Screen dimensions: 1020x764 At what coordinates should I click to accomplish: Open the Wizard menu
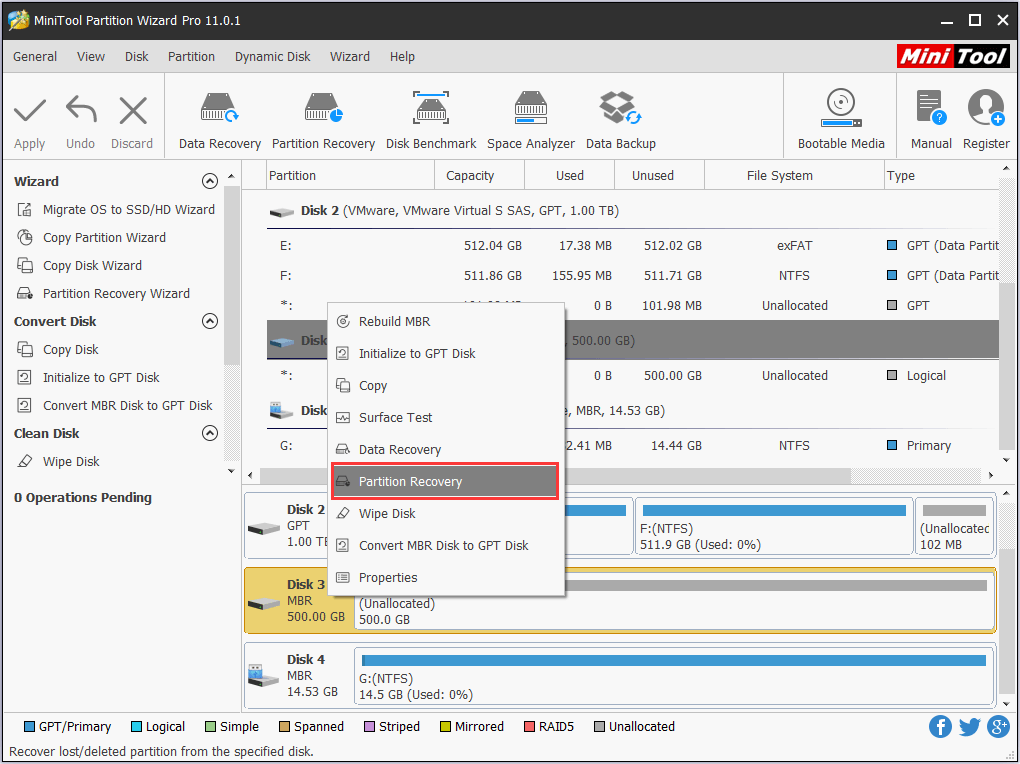tap(350, 57)
